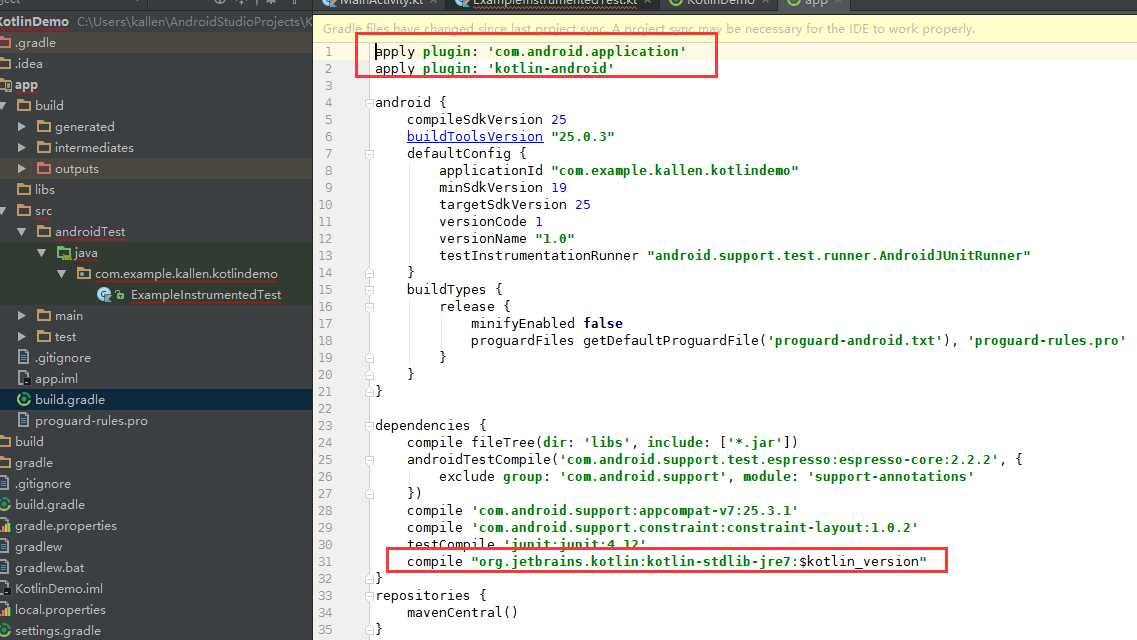Select the KotlinDemo.iml file

[156, 589]
